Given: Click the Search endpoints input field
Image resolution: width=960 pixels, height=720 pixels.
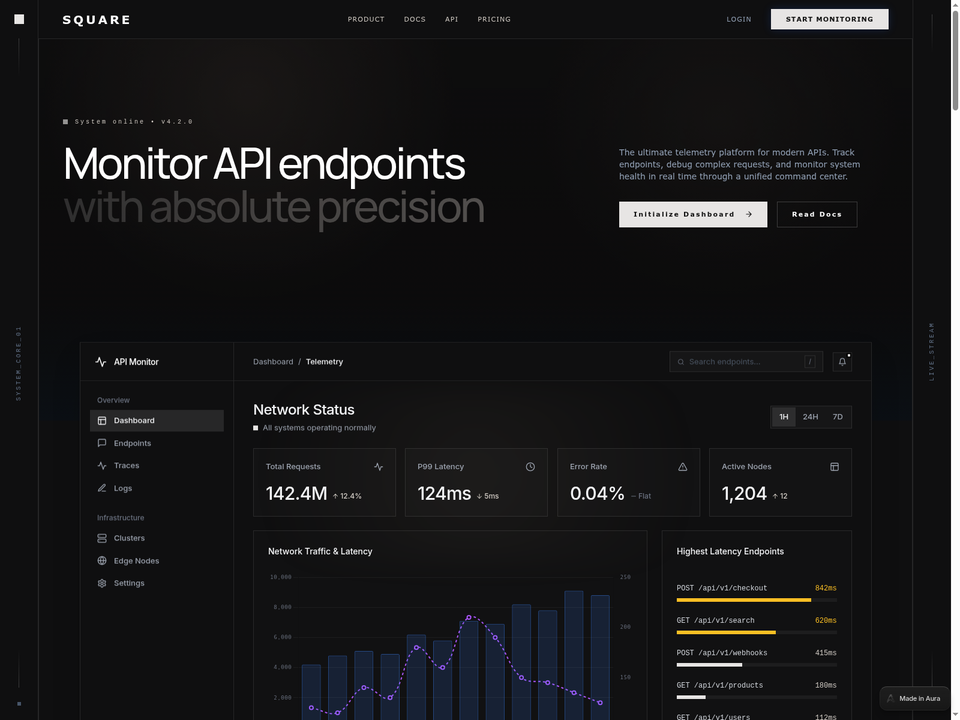Looking at the screenshot, I should 746,362.
